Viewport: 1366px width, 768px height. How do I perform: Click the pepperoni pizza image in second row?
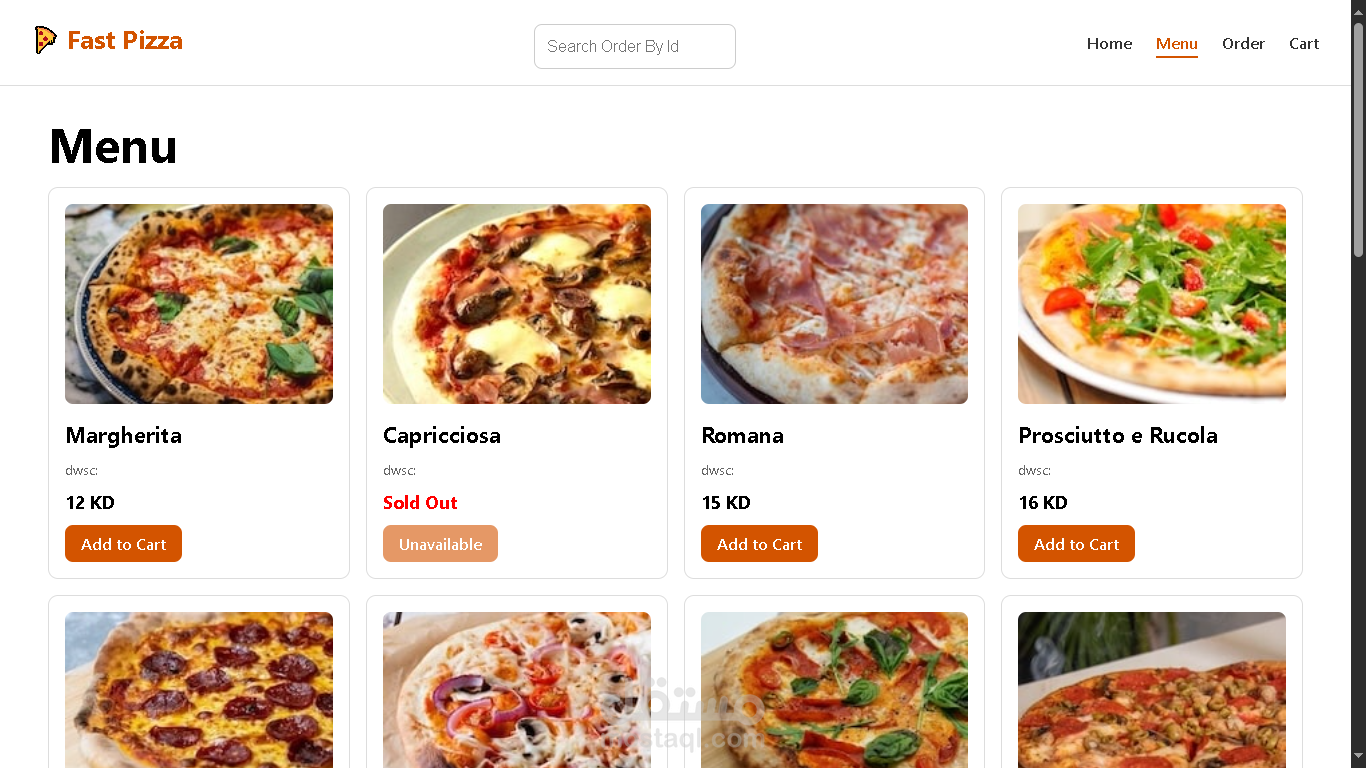[x=199, y=690]
